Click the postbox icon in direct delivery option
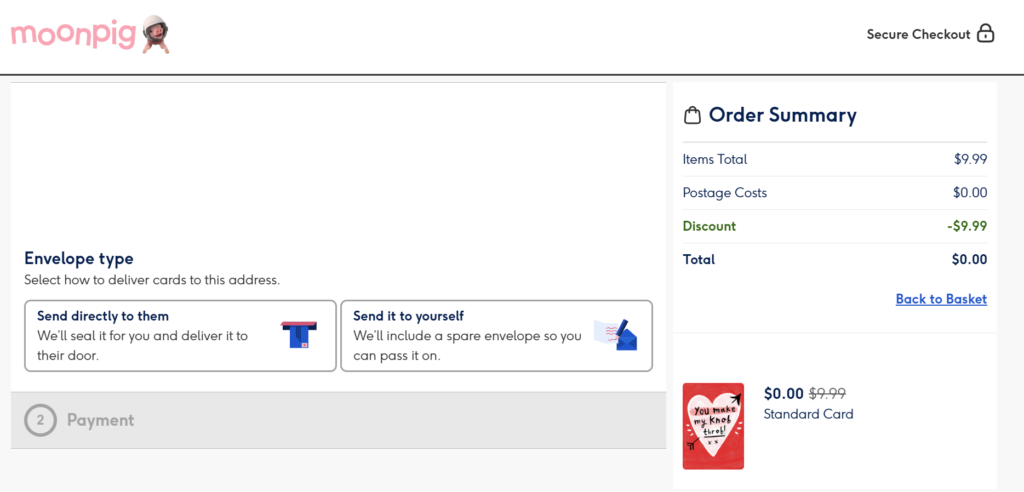This screenshot has height=492, width=1024. 298,335
